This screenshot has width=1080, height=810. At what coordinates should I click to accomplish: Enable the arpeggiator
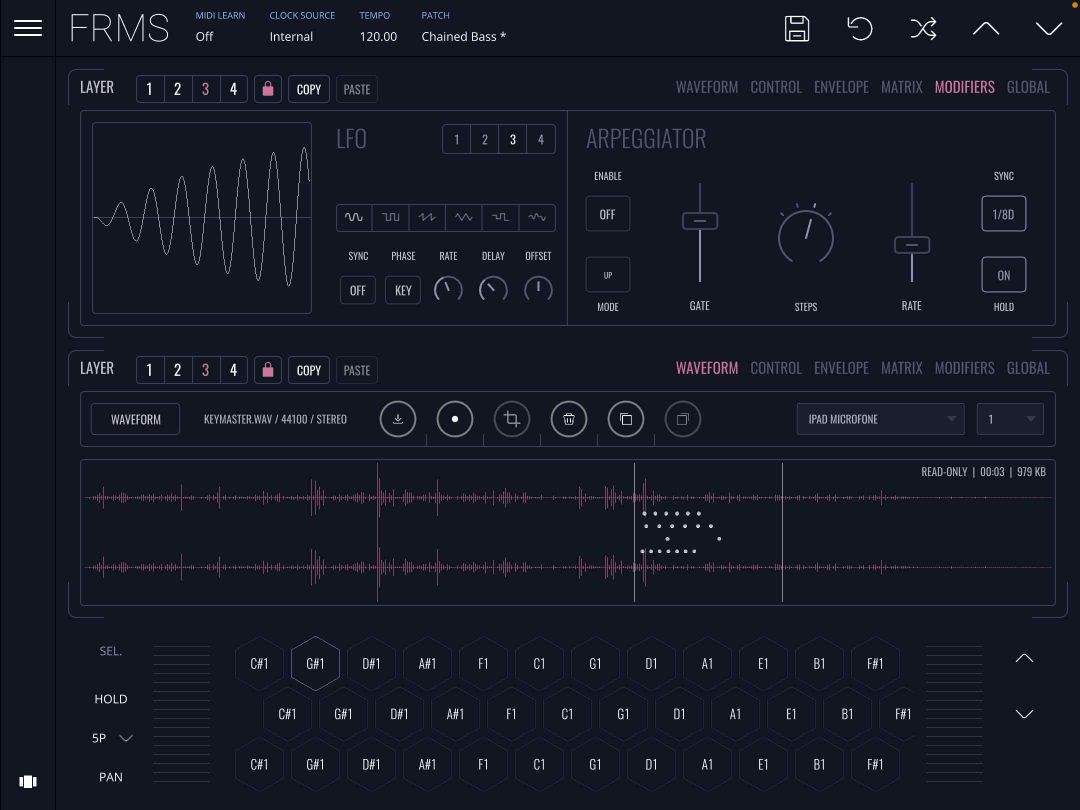click(607, 213)
